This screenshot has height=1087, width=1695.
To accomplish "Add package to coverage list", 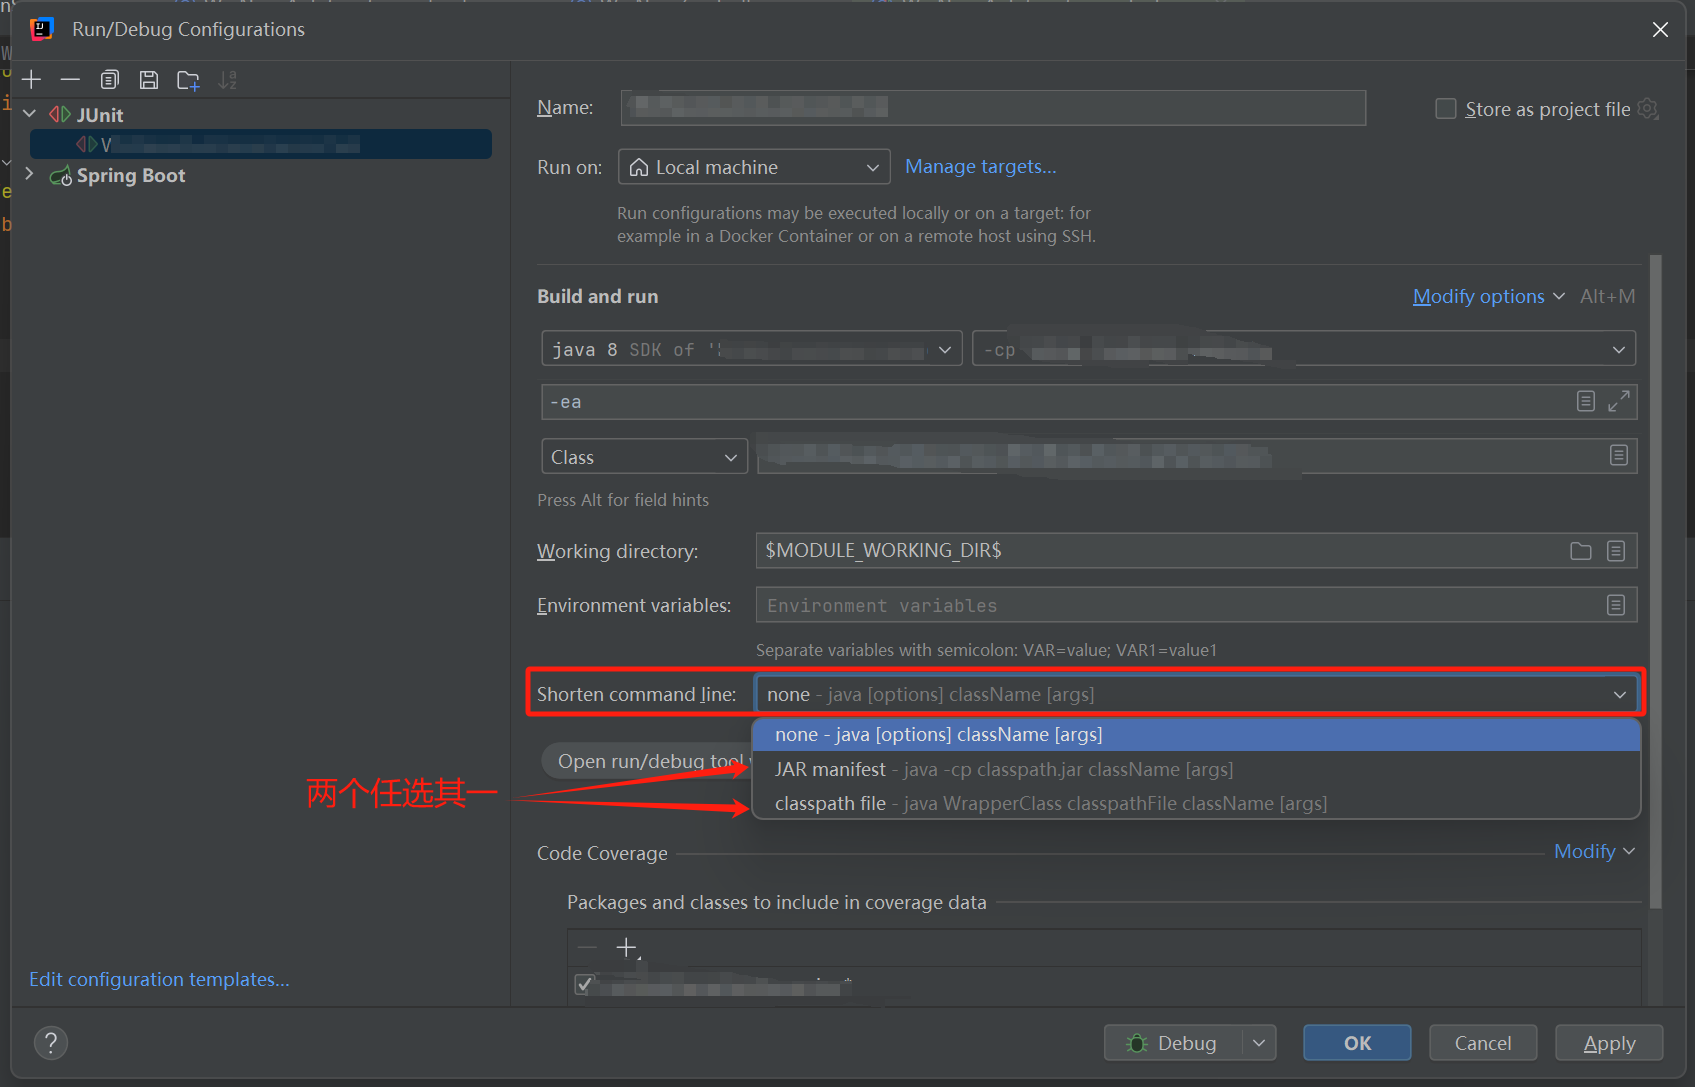I will point(627,947).
